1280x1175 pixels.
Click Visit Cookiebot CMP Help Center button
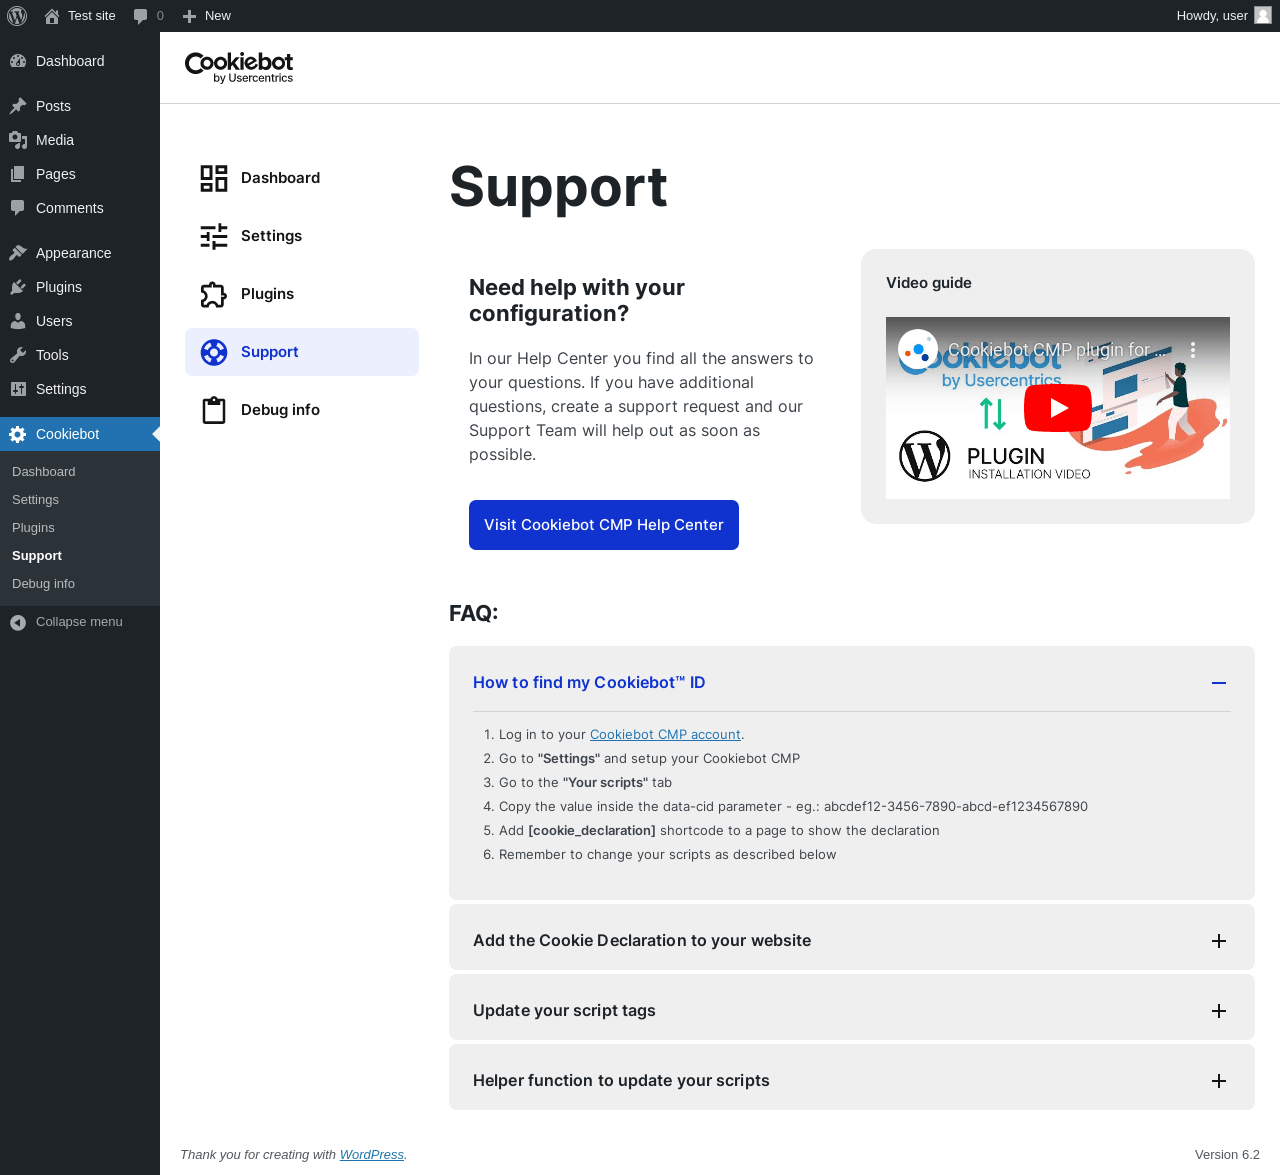click(604, 525)
